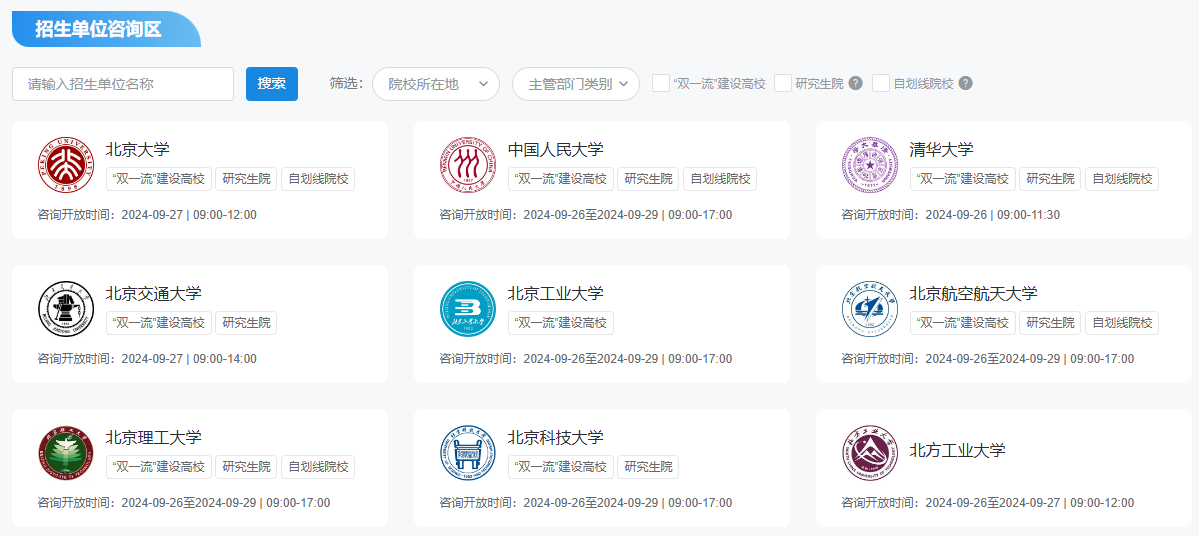Click 北京航空航天大学's 自划线院校 tag
This screenshot has height=536, width=1199.
click(1123, 323)
